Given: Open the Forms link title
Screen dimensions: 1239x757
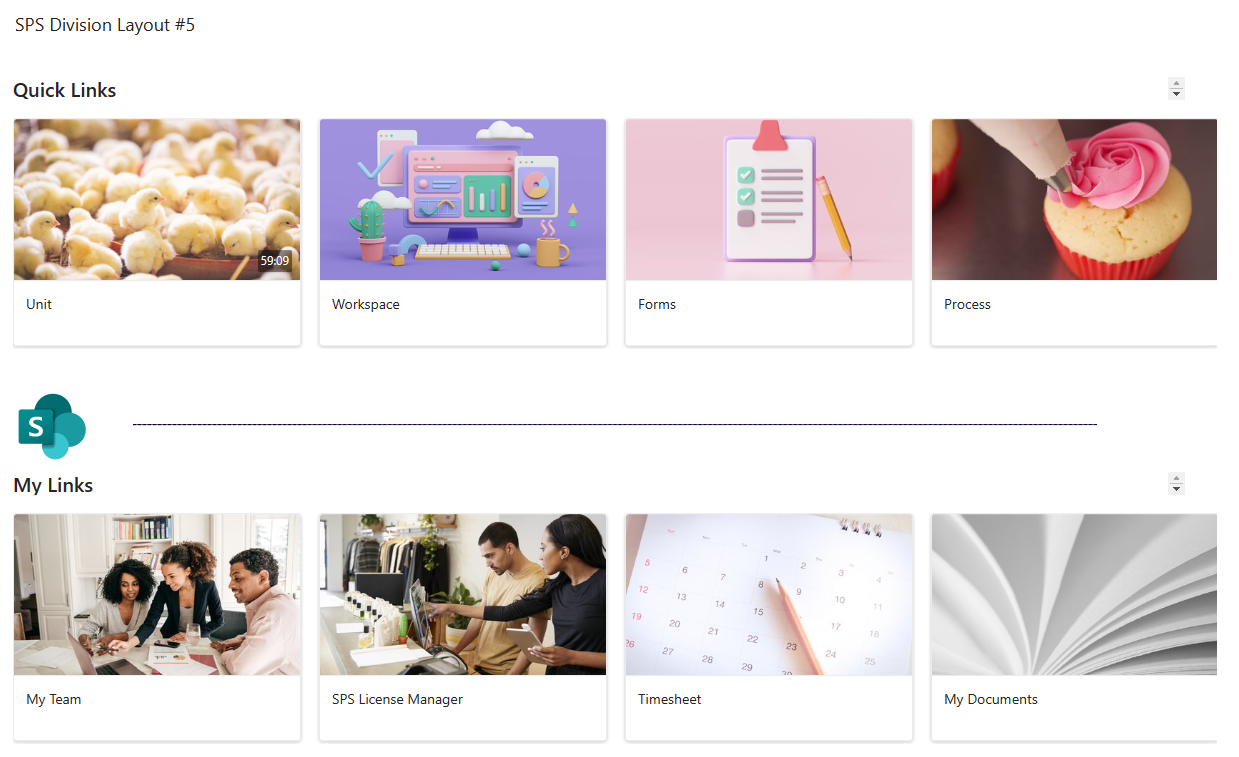Looking at the screenshot, I should (x=657, y=304).
